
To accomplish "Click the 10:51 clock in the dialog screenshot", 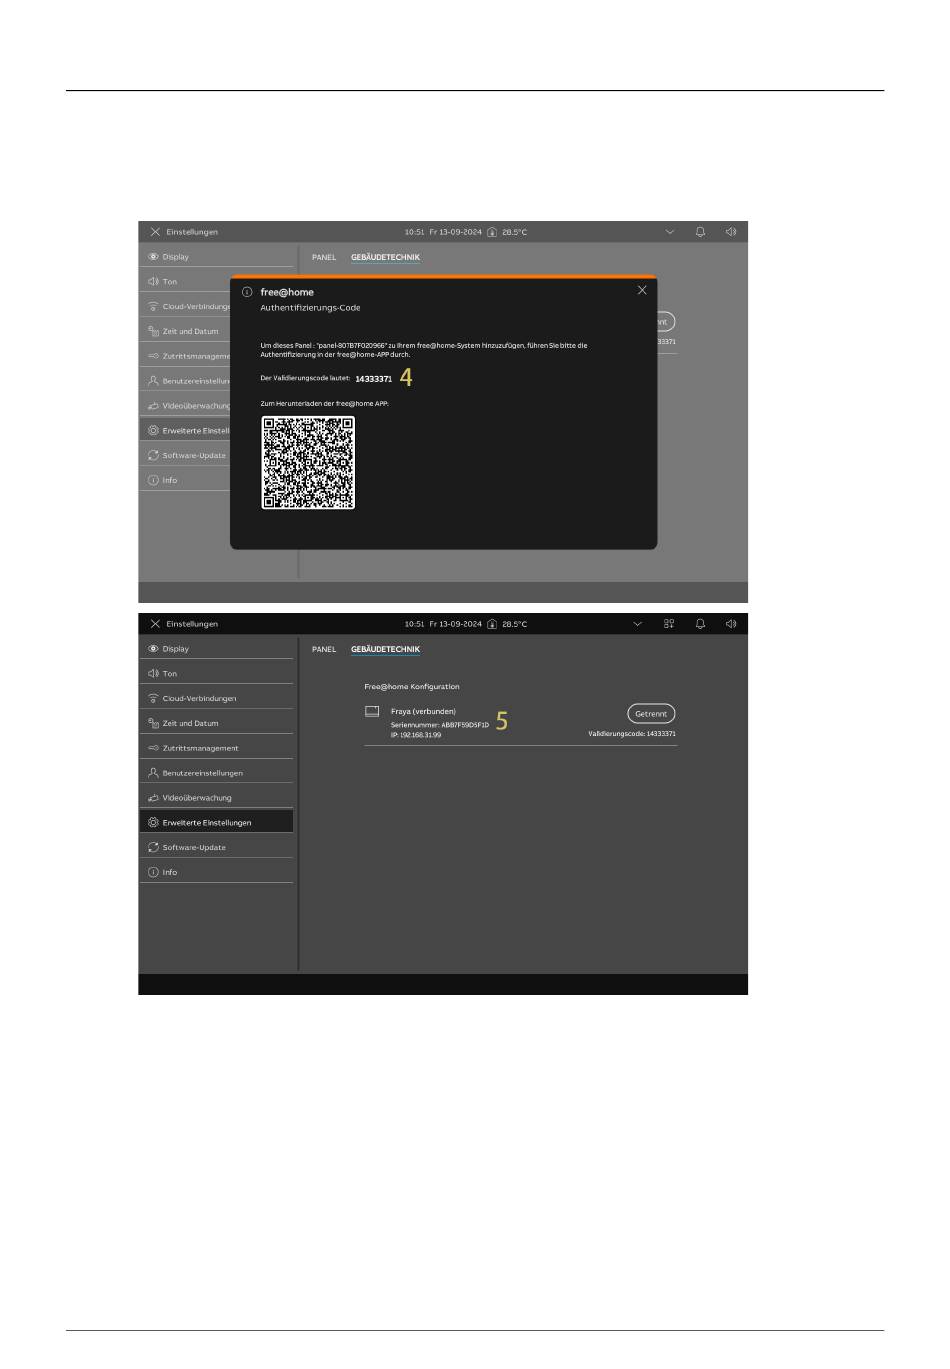I will click(x=414, y=232).
